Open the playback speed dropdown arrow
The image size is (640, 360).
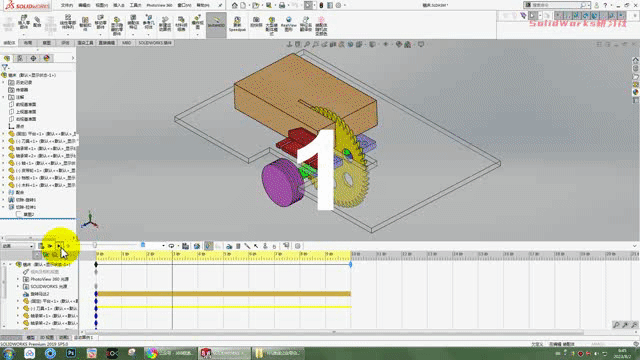[x=163, y=246]
